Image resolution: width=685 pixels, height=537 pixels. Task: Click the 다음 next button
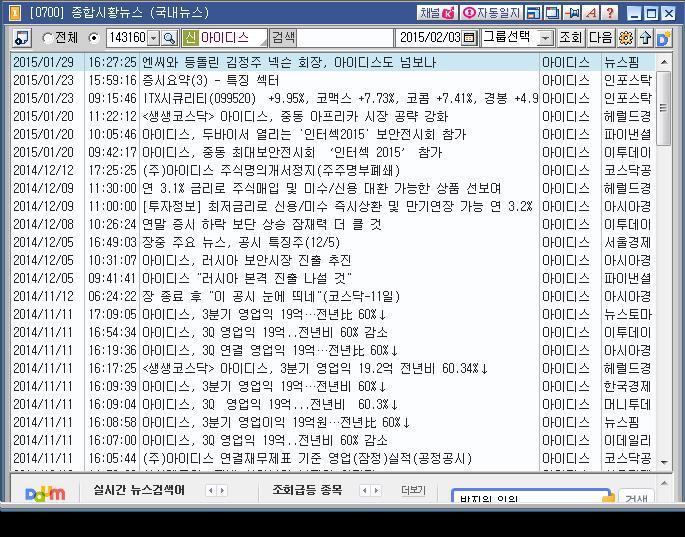(600, 38)
